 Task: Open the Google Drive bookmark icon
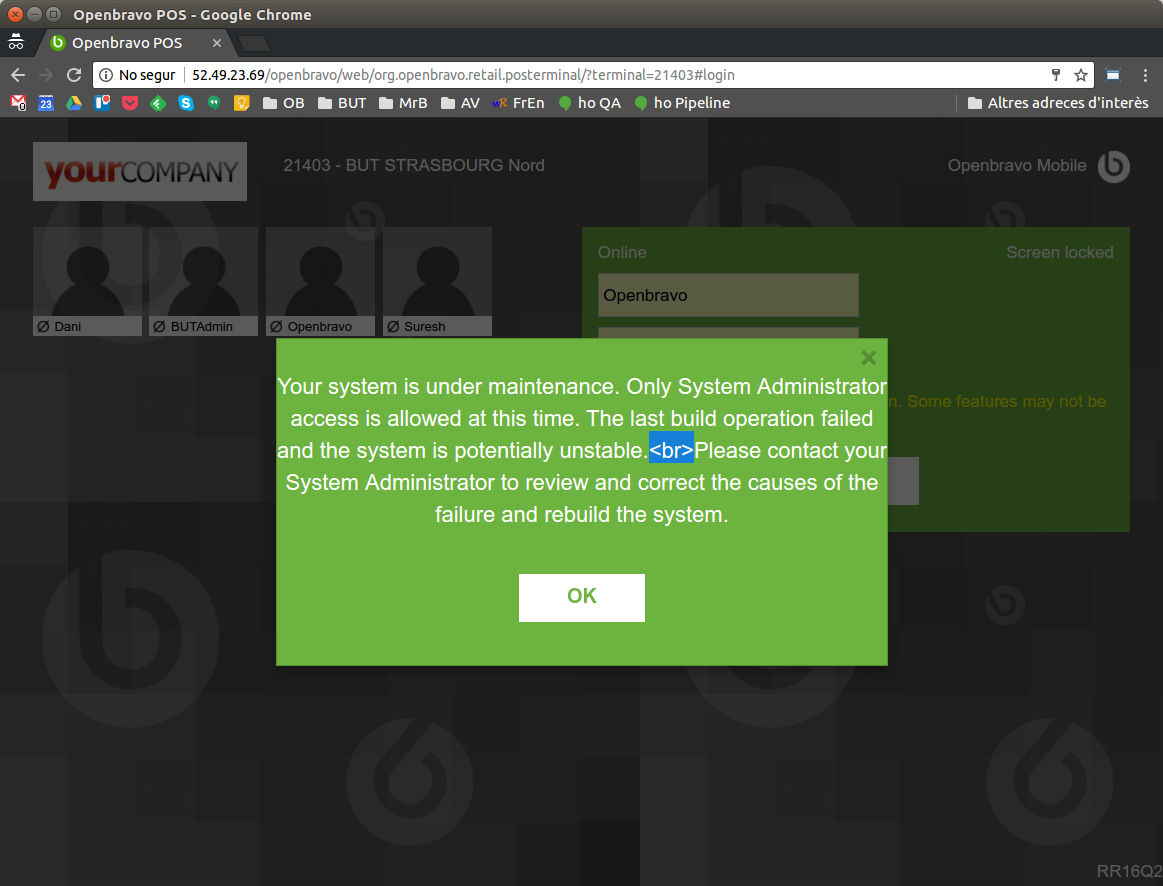74,103
